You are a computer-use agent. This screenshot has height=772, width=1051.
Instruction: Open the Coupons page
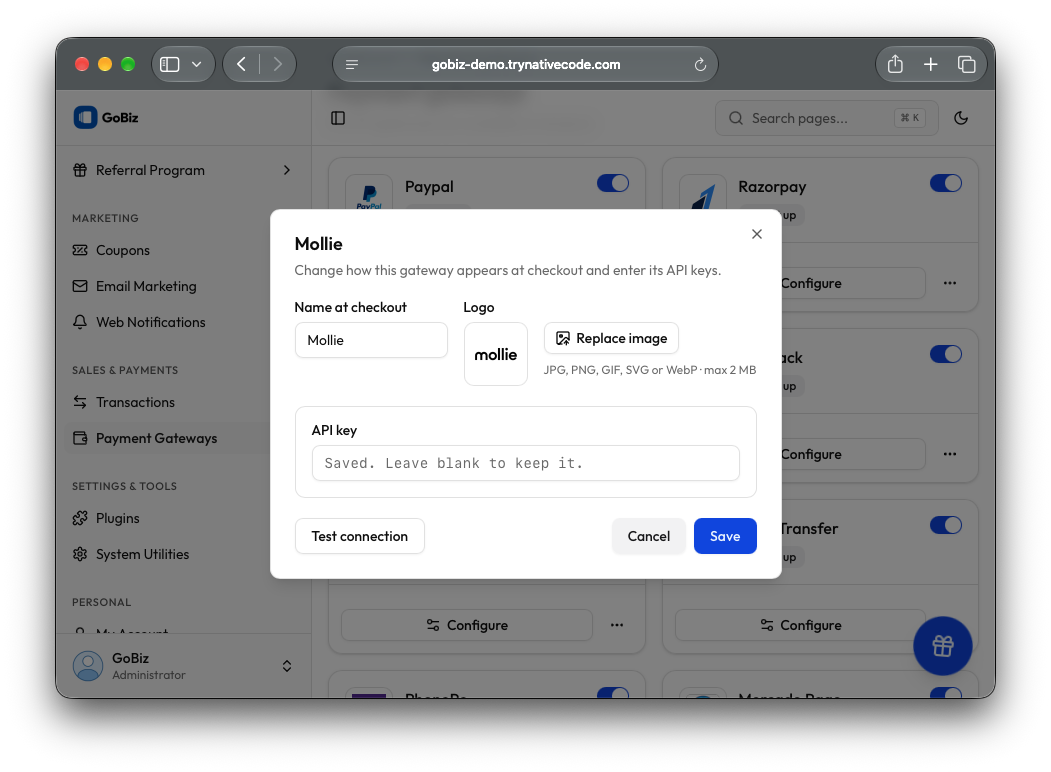pyautogui.click(x=123, y=250)
